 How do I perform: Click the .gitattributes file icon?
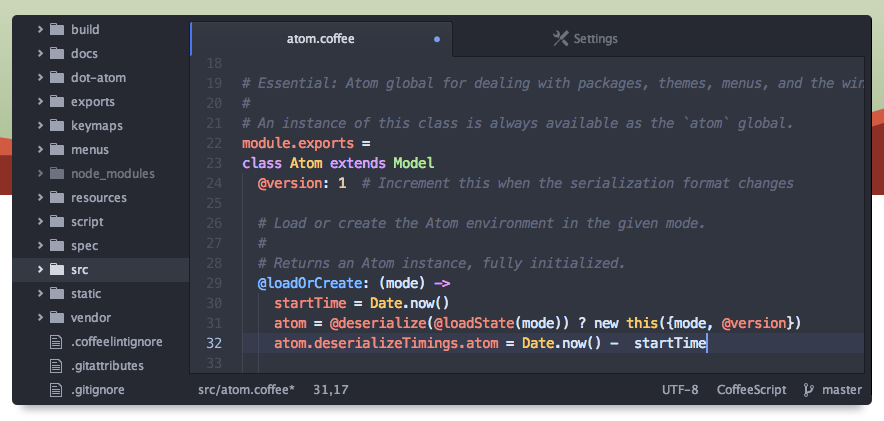[x=57, y=366]
